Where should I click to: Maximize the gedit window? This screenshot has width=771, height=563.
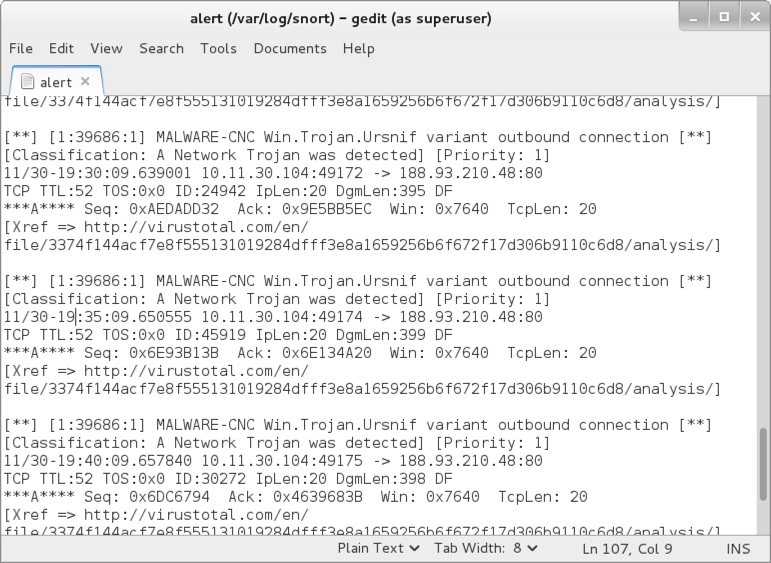click(x=722, y=17)
